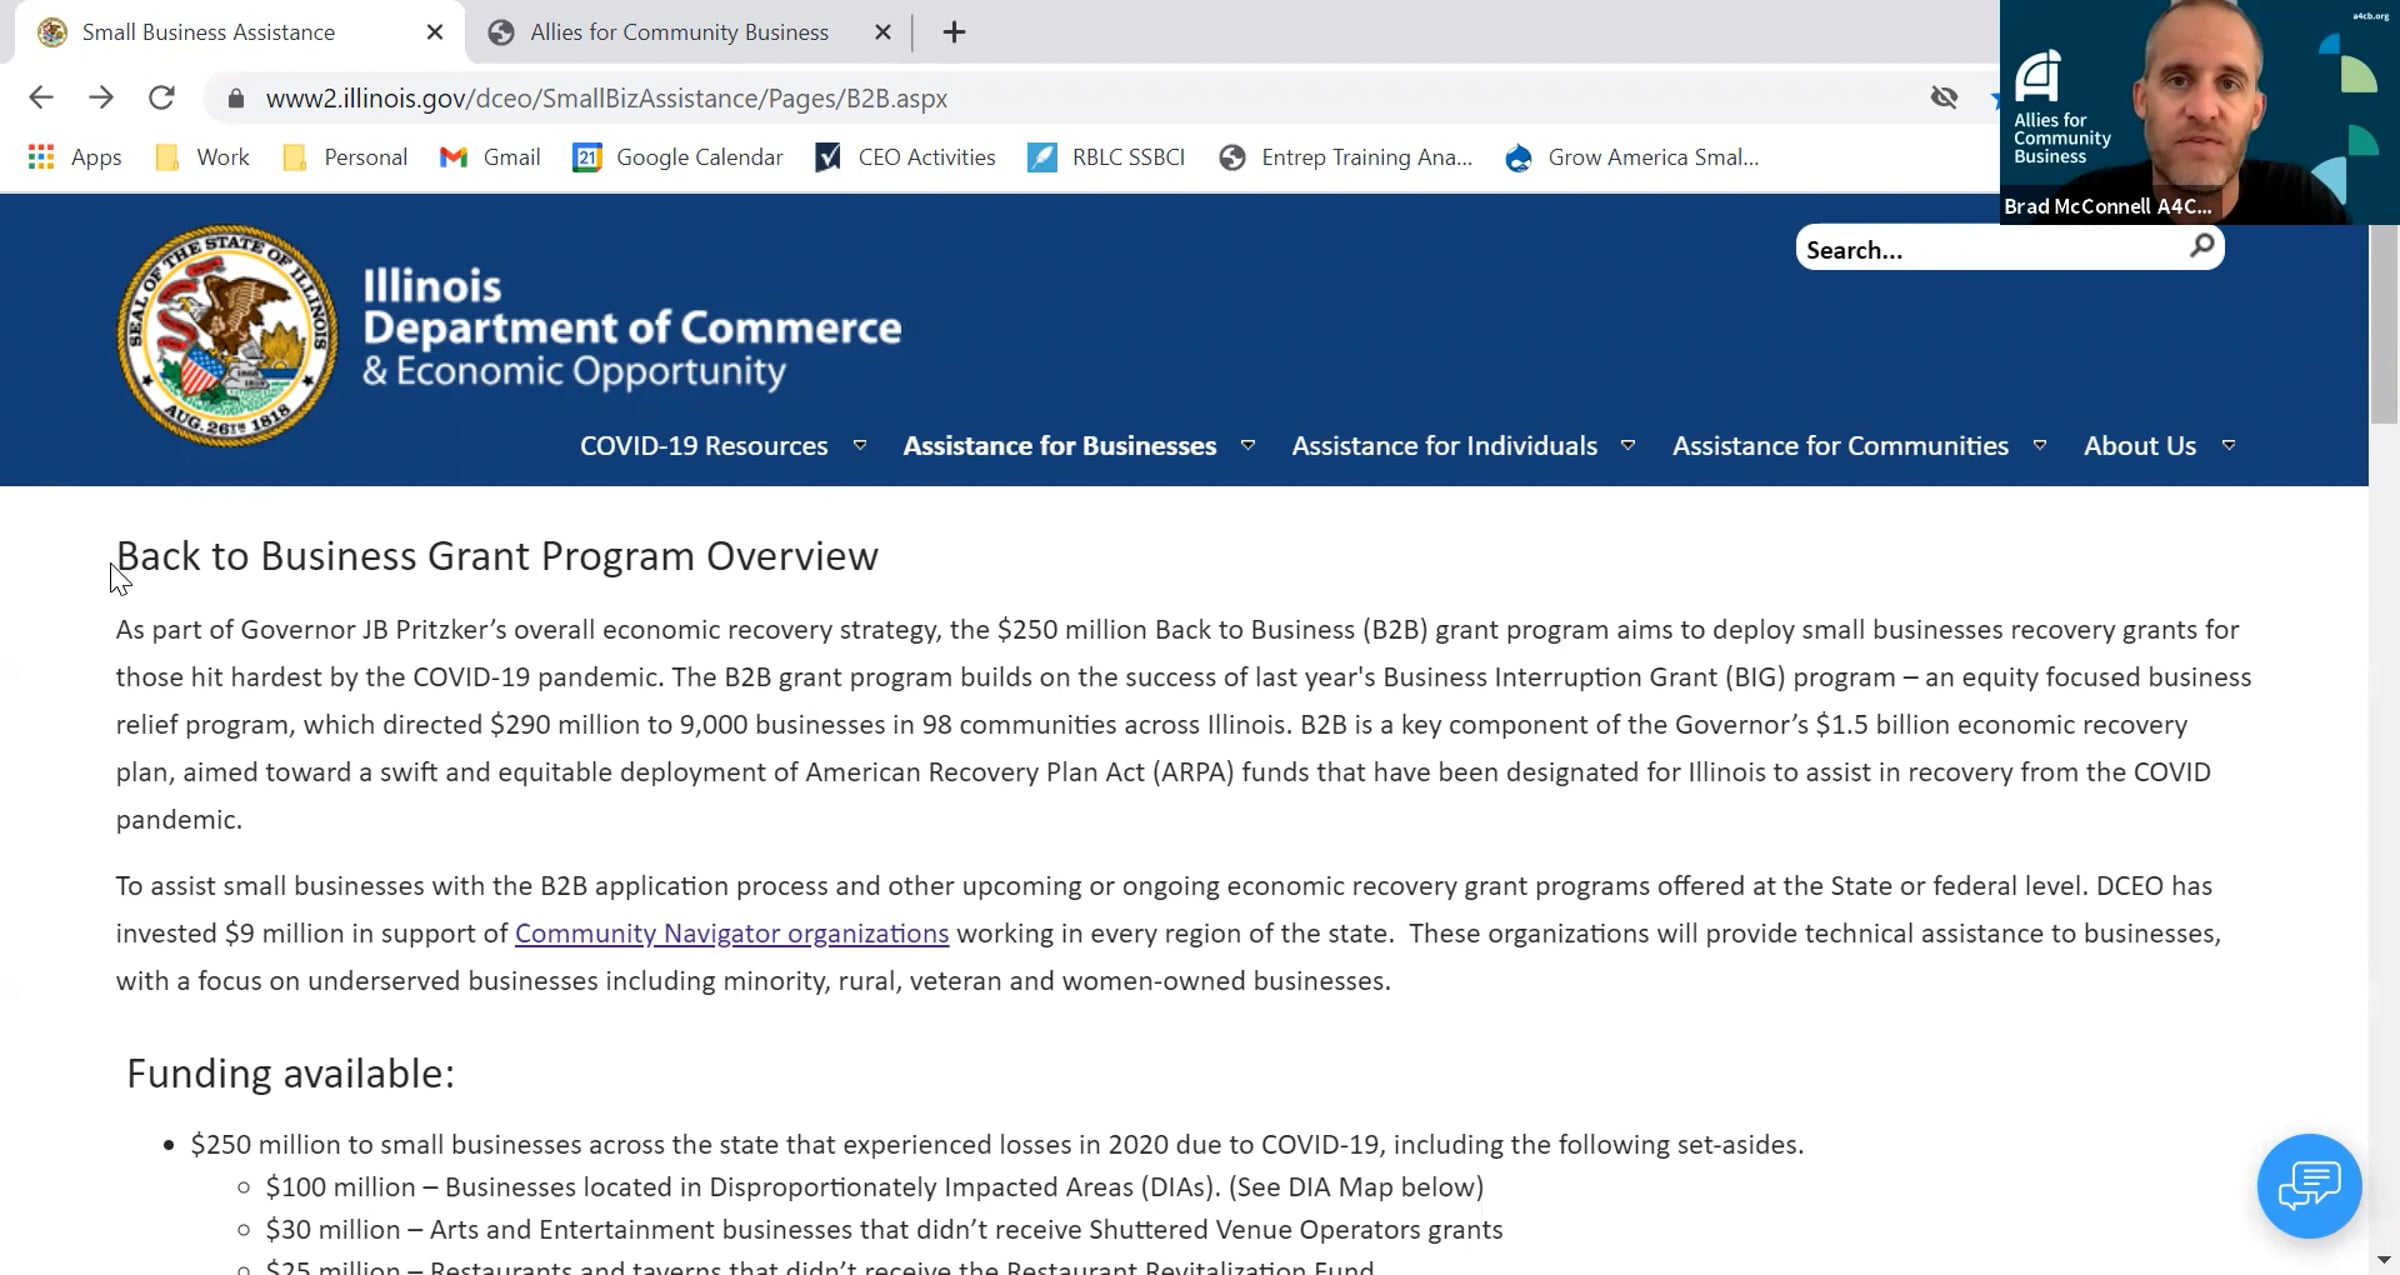Image resolution: width=2400 pixels, height=1275 pixels.
Task: Open the Community Navigator organizations link
Action: tap(732, 934)
